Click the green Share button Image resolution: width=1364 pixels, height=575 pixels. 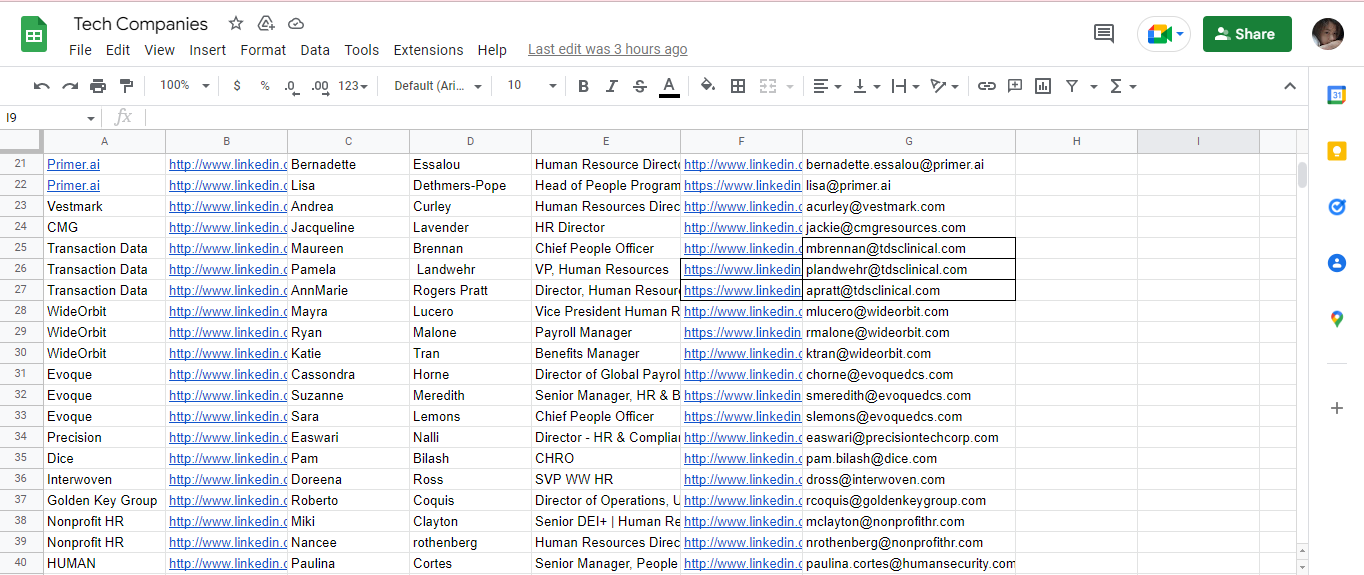click(1247, 34)
